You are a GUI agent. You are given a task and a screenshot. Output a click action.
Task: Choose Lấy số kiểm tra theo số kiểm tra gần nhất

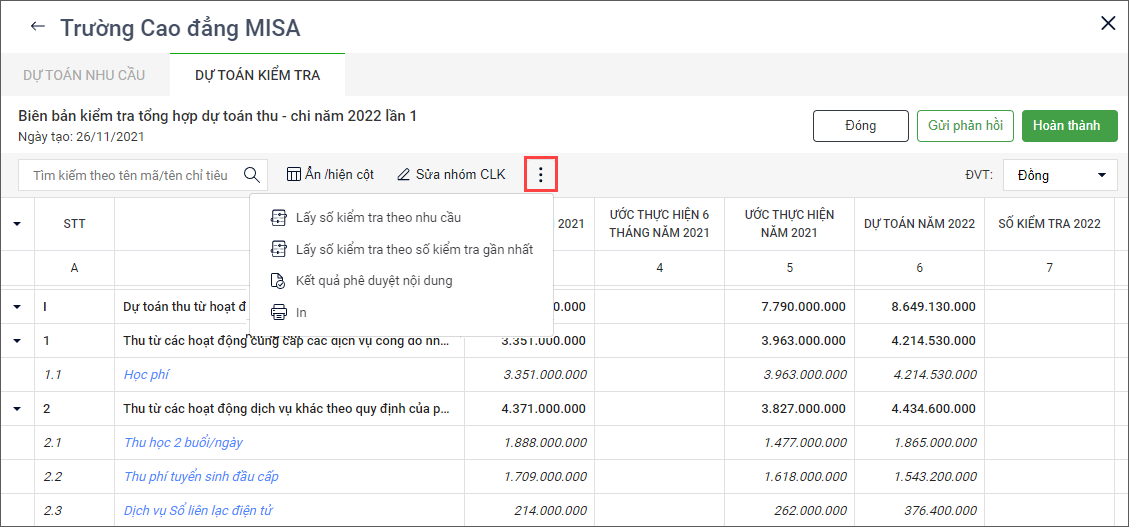[x=414, y=249]
